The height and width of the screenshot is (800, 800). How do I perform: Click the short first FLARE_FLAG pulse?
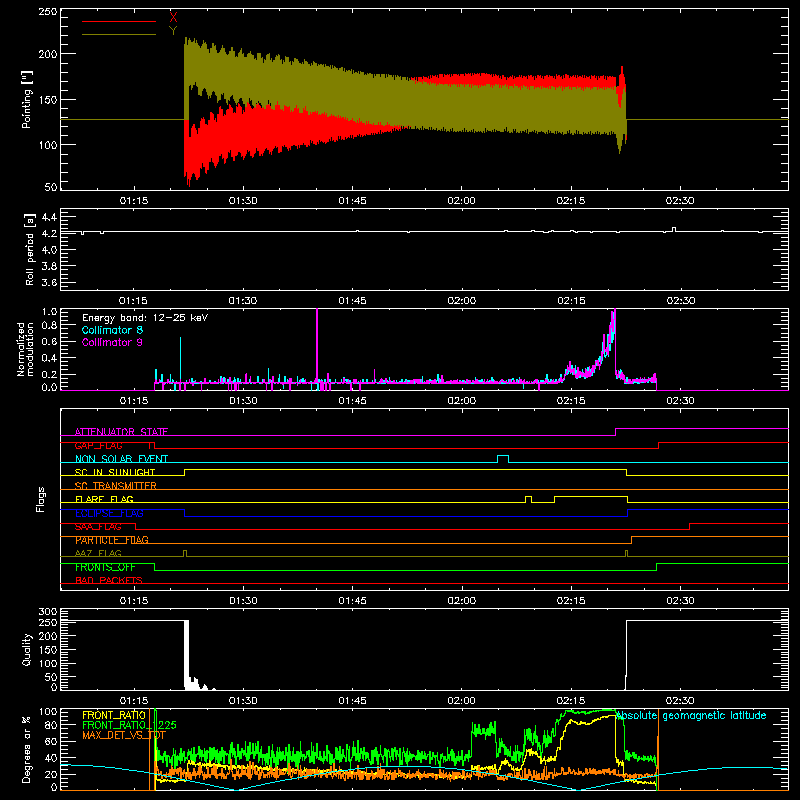(528, 499)
